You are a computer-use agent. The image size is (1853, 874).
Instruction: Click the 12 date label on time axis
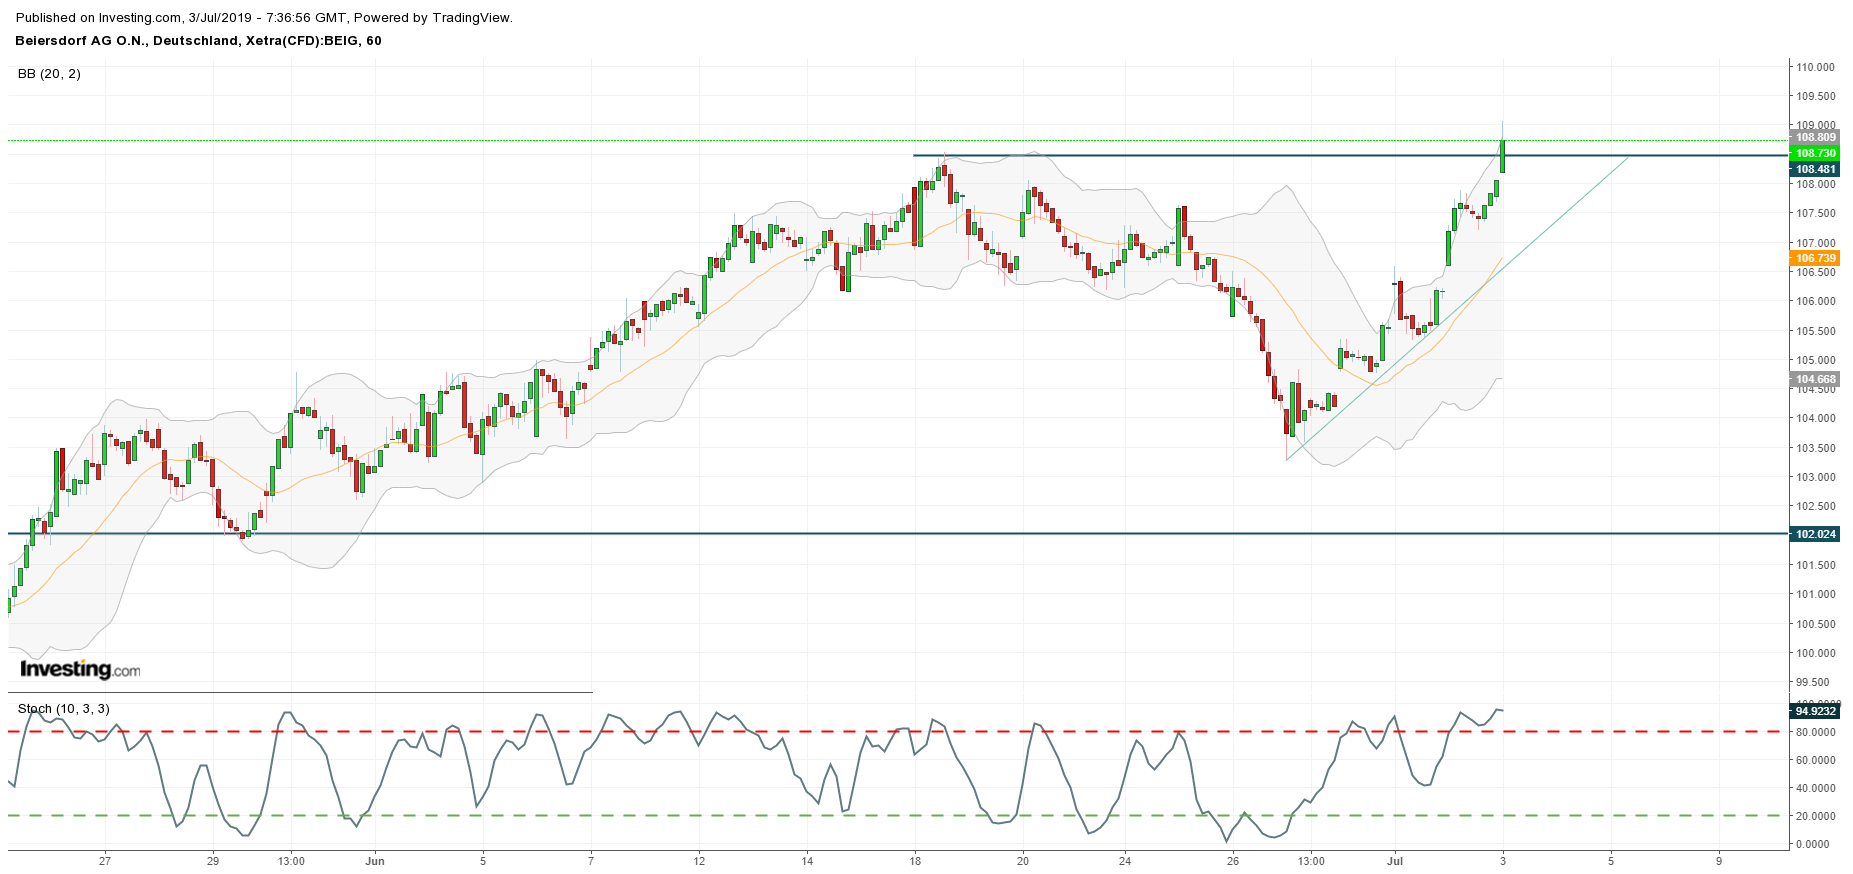click(x=699, y=860)
